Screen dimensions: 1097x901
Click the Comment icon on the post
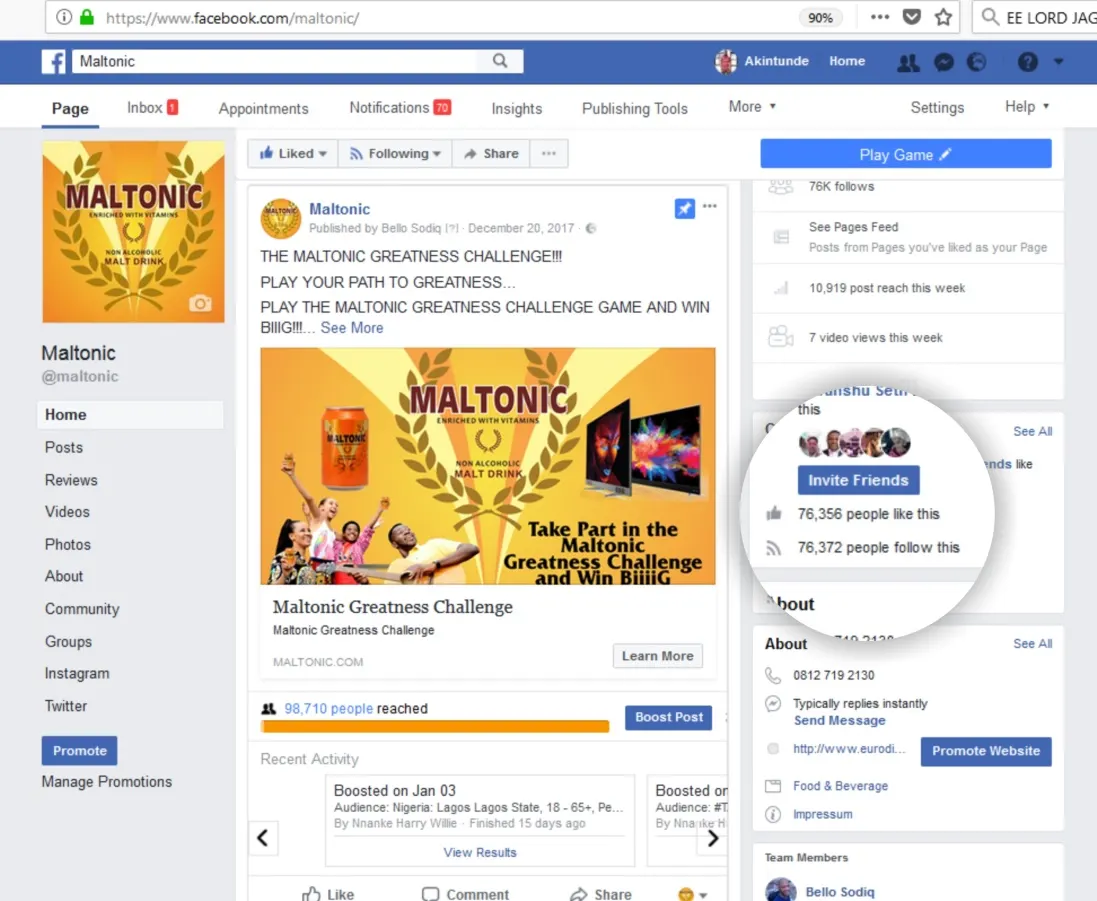(430, 894)
